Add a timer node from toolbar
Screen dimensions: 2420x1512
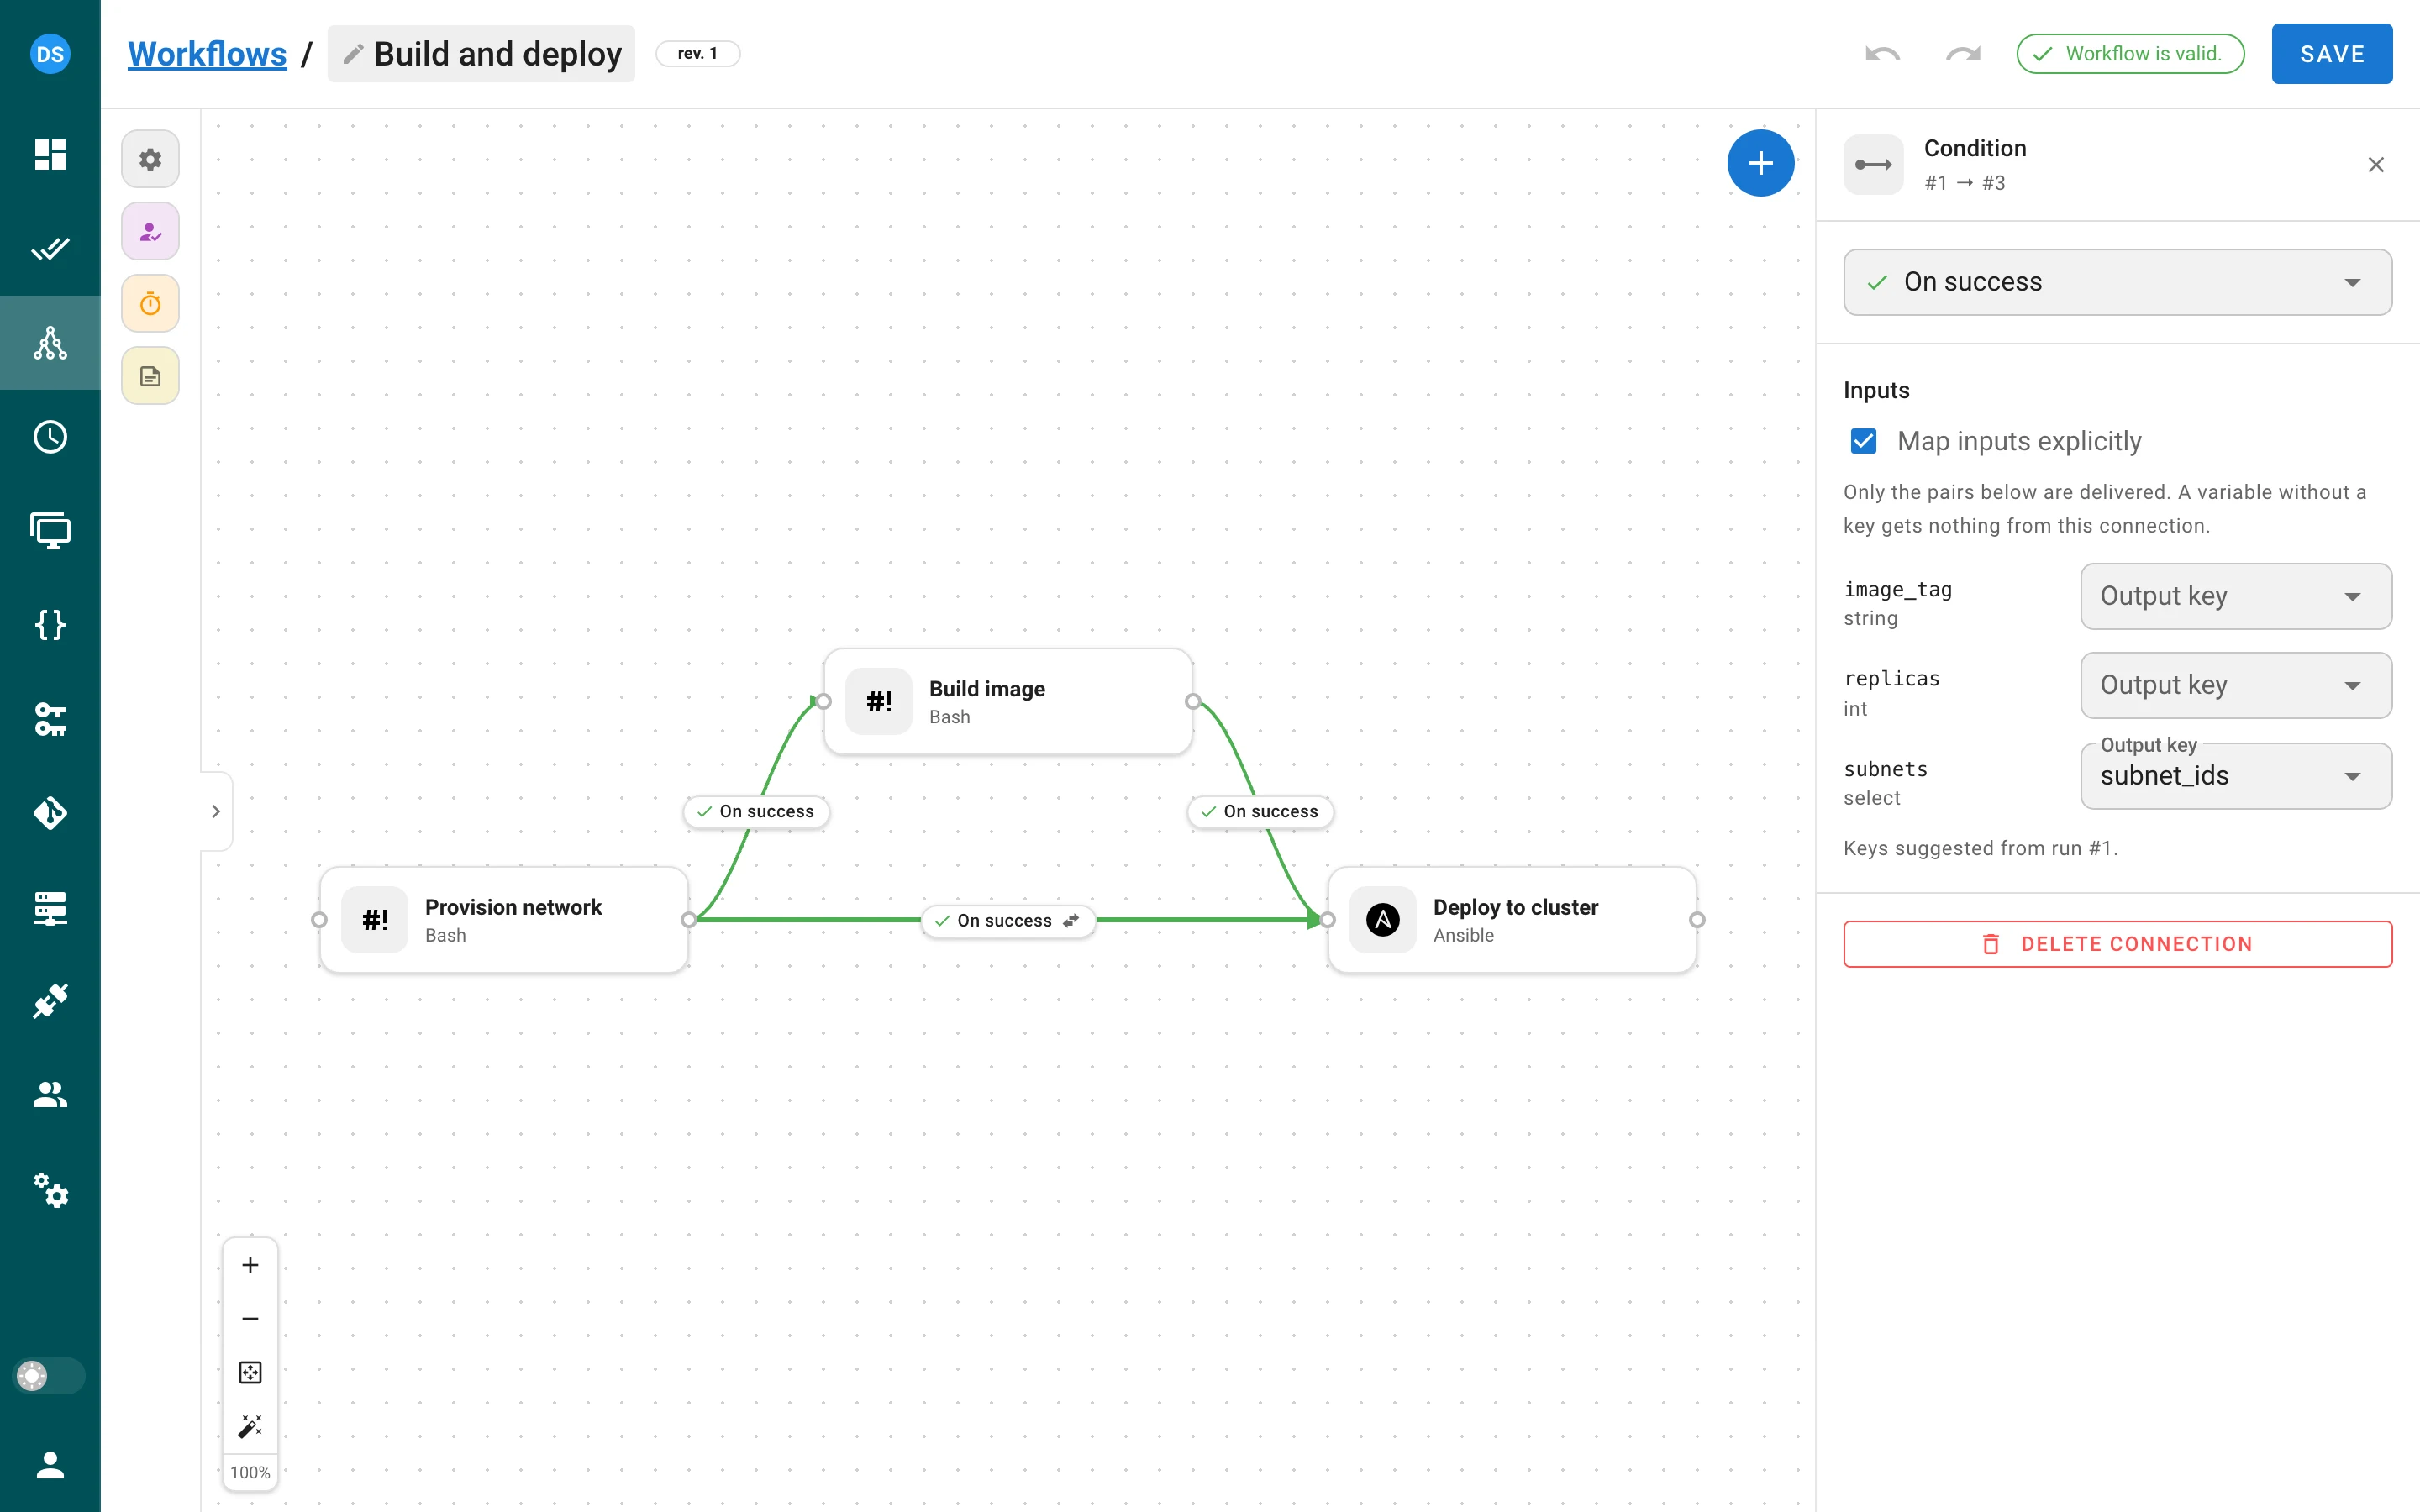(x=150, y=303)
